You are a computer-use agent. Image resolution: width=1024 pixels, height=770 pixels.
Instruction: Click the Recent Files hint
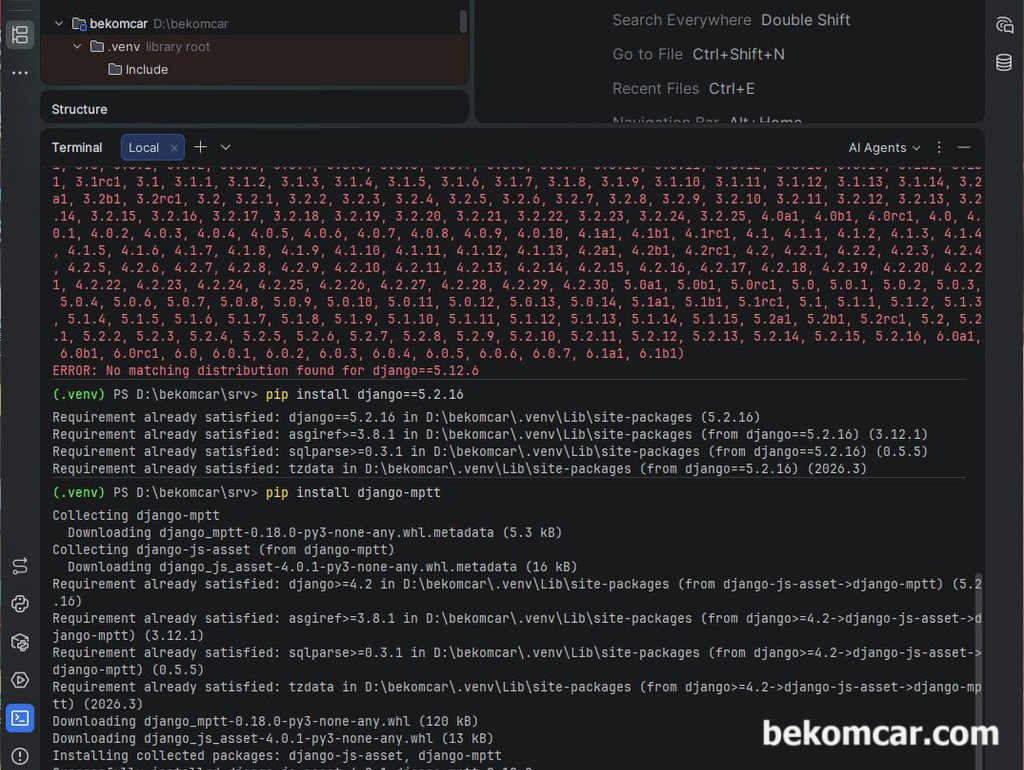[x=683, y=88]
